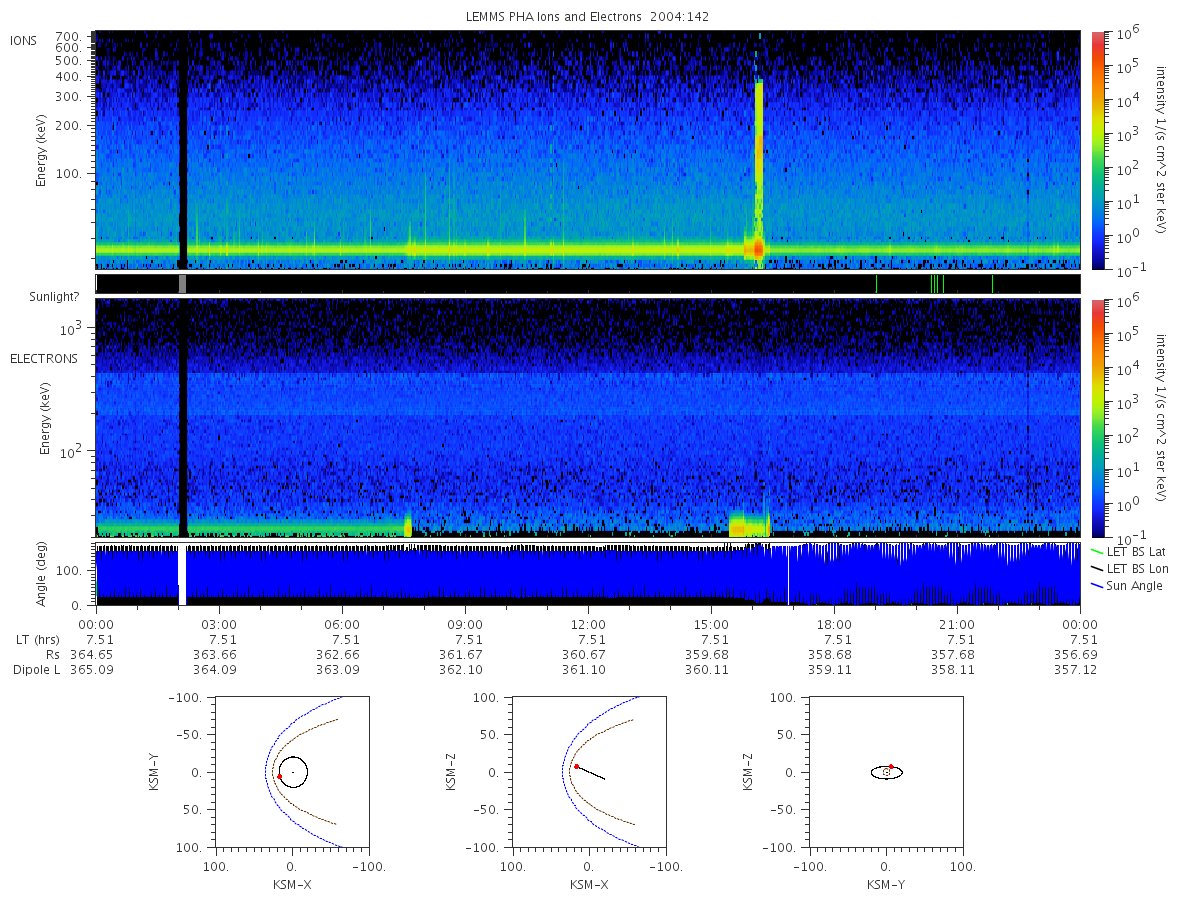Click the '200.' ion energy tick label
The image size is (1200, 900).
point(70,126)
